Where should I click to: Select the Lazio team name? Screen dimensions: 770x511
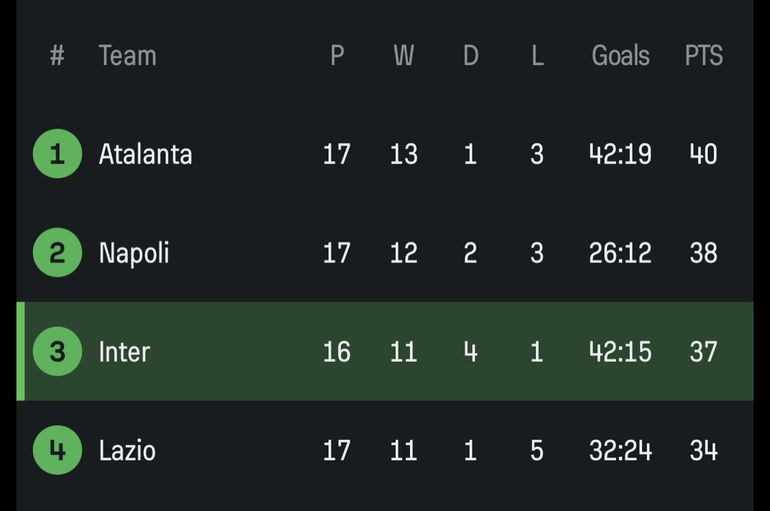(127, 450)
